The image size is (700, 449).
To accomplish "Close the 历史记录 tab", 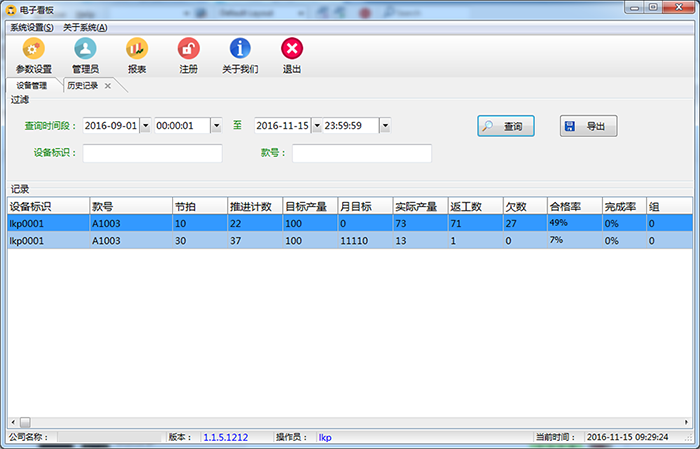I will tap(108, 86).
